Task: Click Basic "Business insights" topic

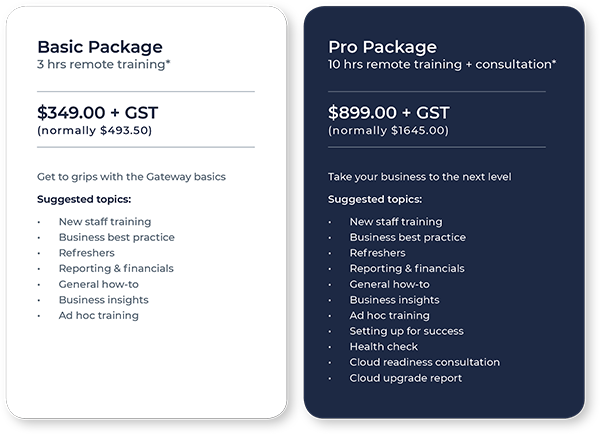Action: 103,300
